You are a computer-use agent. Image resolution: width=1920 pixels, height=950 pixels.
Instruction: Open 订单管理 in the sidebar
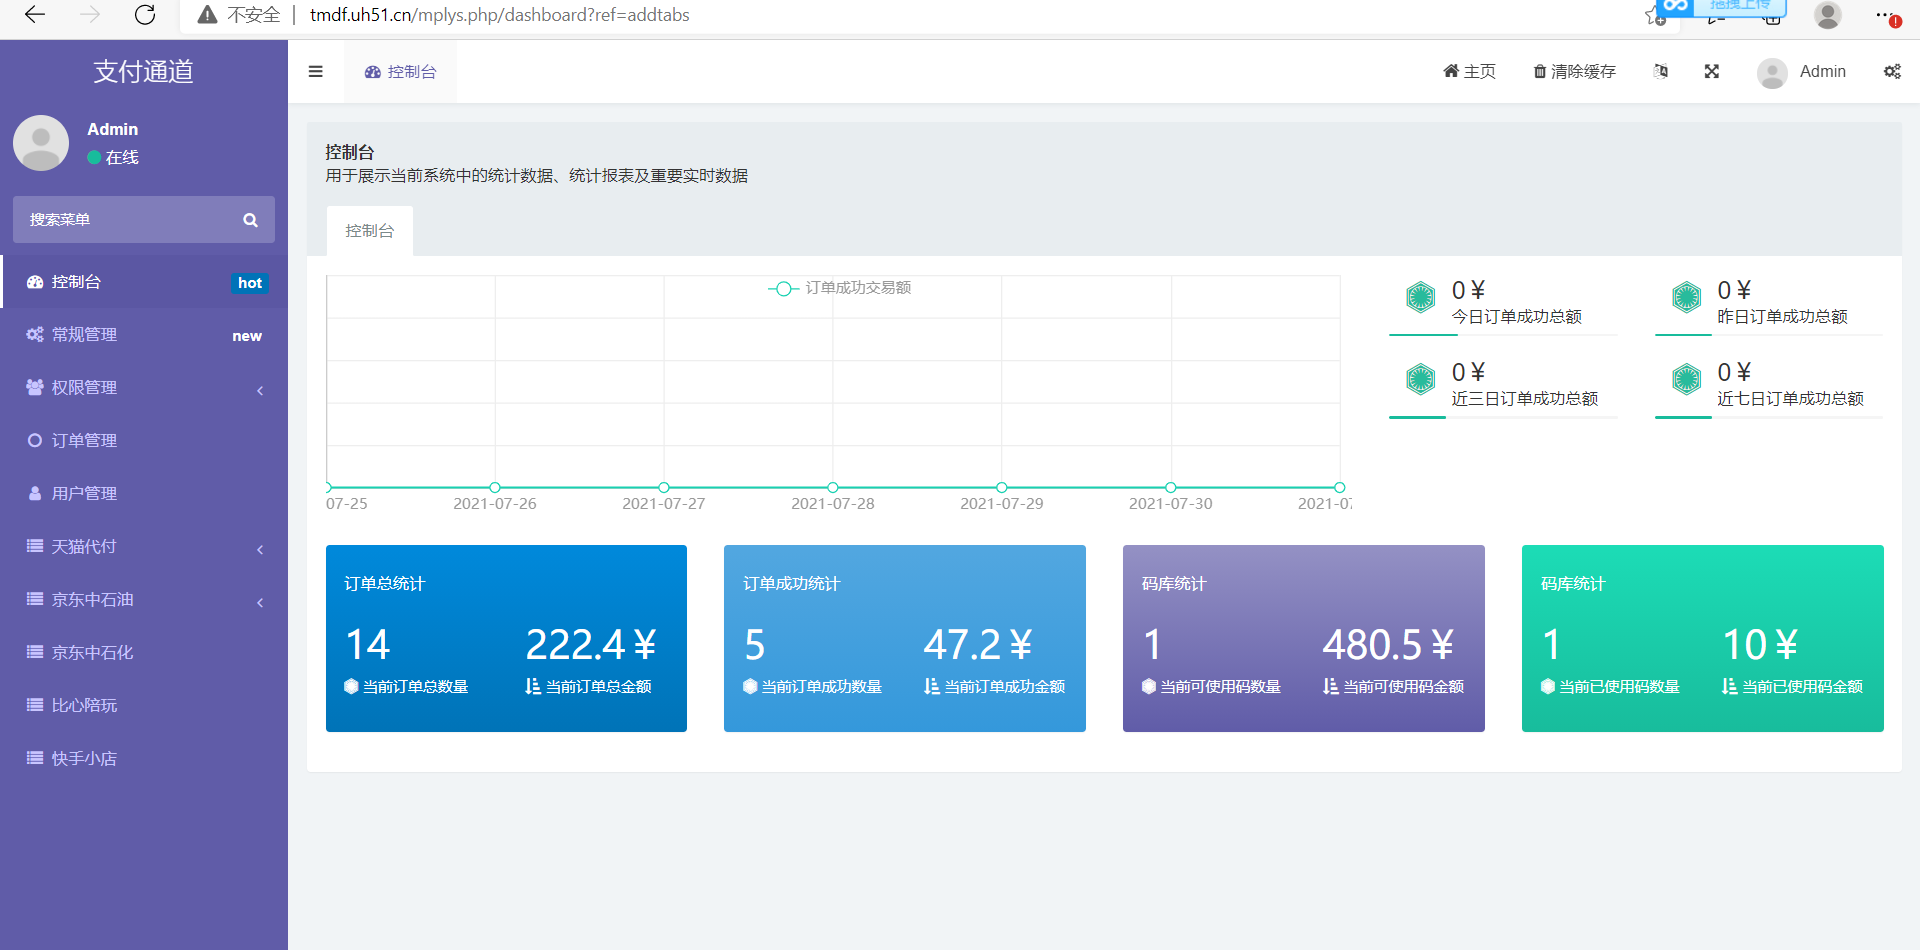(85, 441)
